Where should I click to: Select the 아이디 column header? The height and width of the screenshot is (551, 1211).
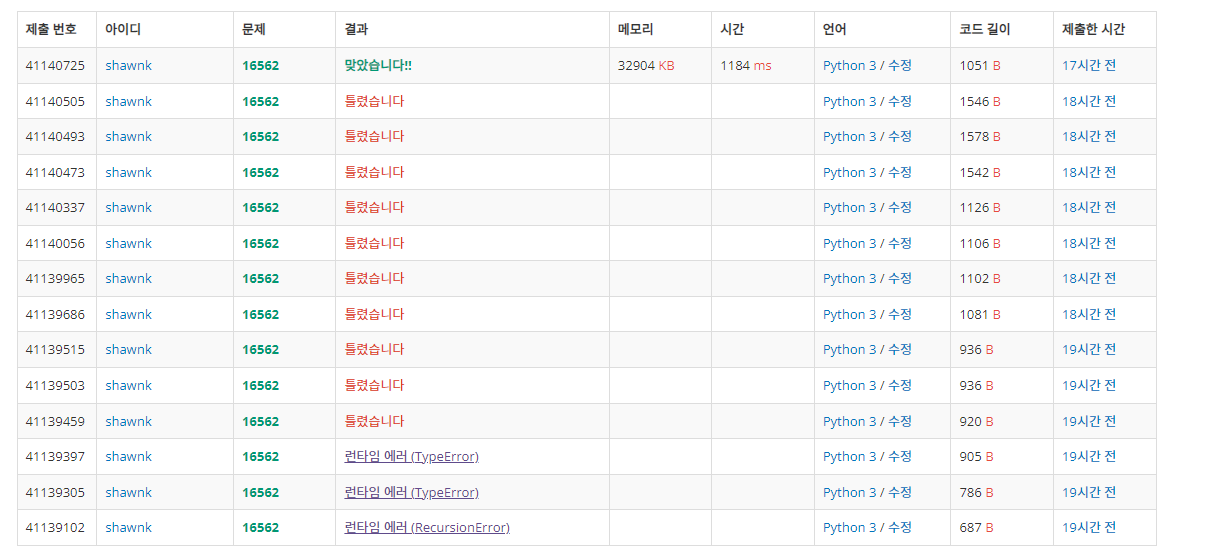pyautogui.click(x=123, y=29)
